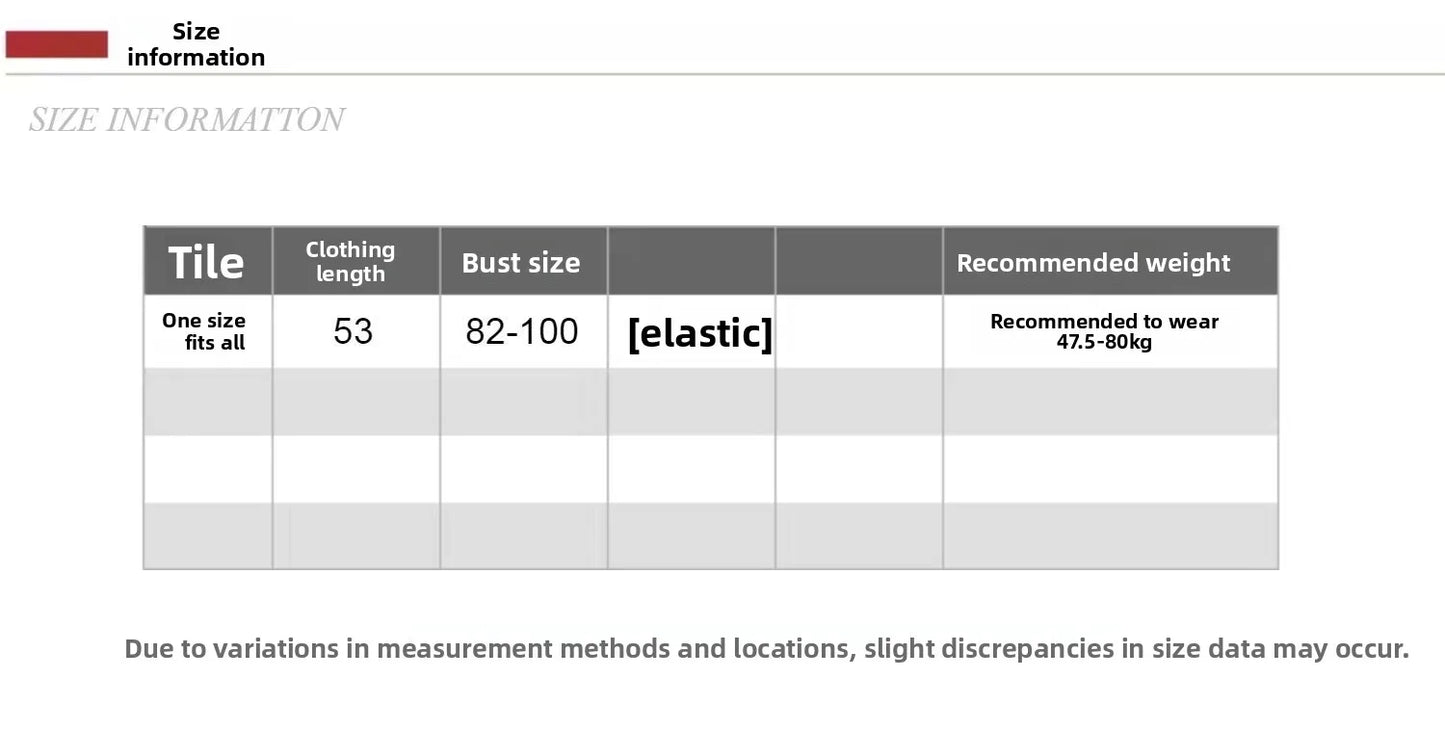Click the measurement discrepancy disclaimer text

click(767, 649)
